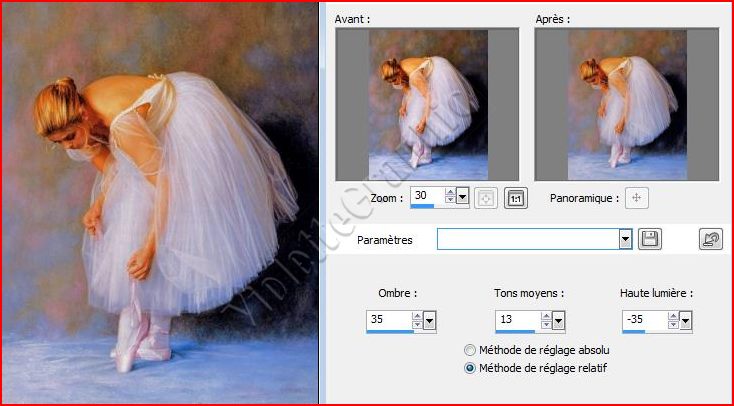Click the Panoramique pan icon
The height and width of the screenshot is (406, 734).
[637, 198]
